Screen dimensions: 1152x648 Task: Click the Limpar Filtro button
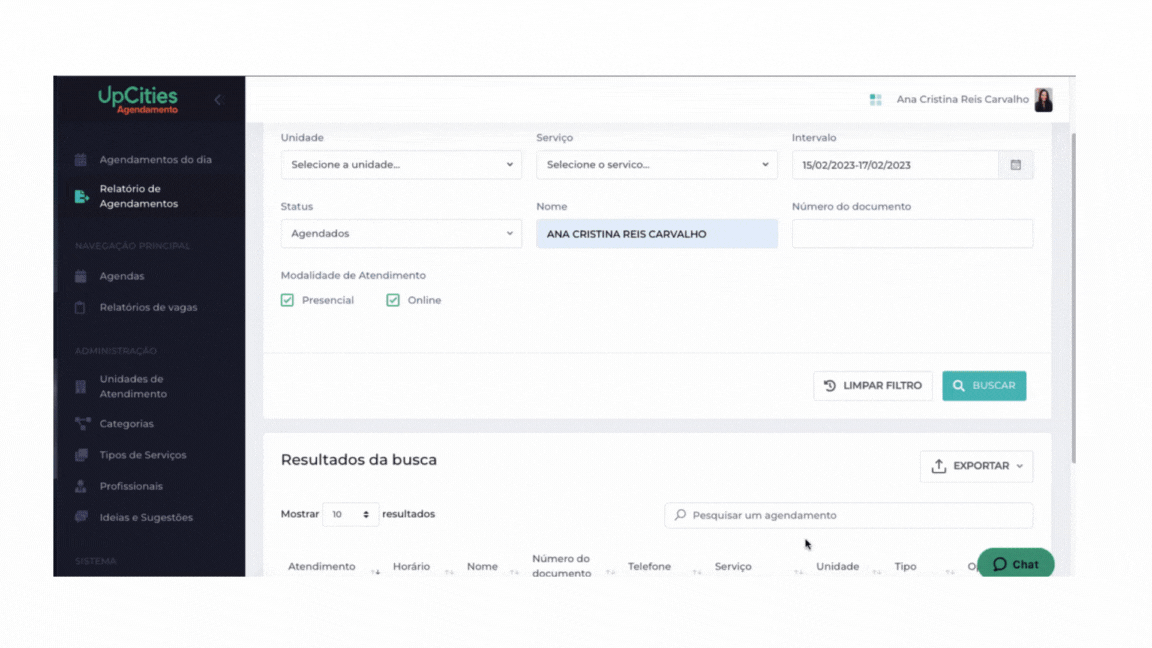[873, 386]
